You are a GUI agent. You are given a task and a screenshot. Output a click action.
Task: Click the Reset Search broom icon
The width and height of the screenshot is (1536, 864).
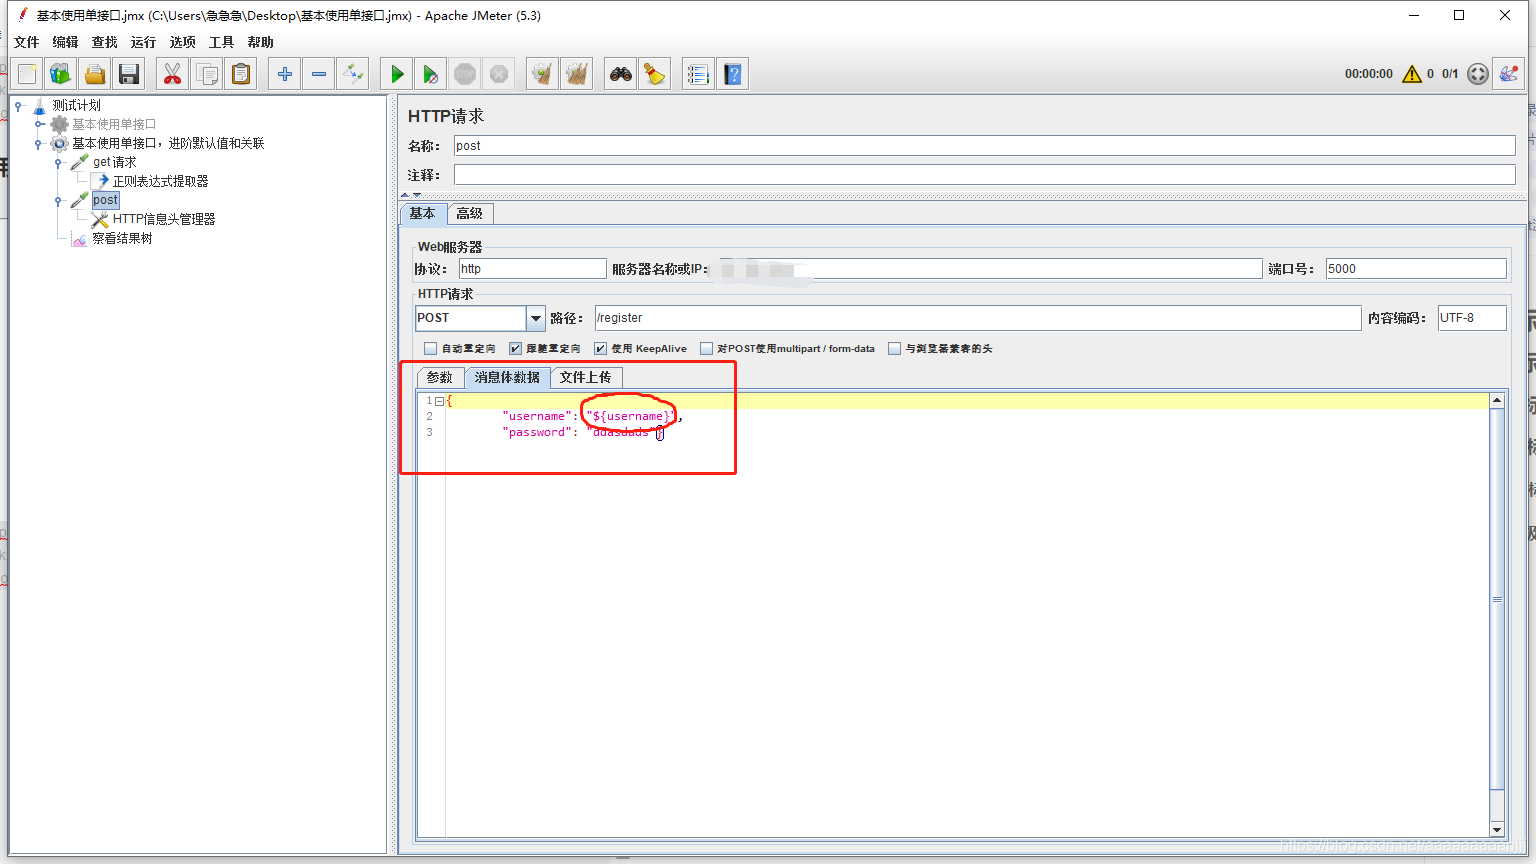coord(655,74)
